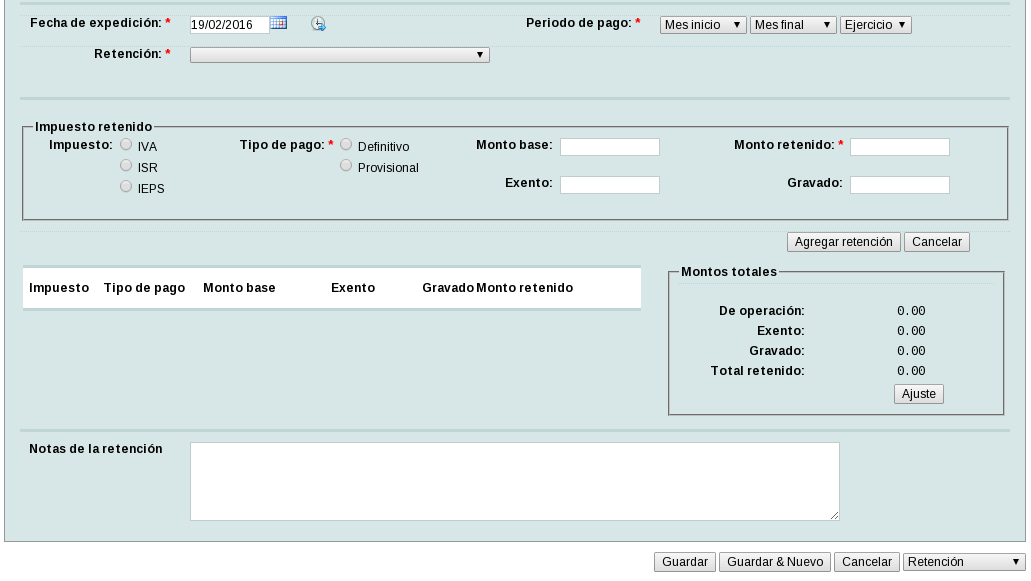
Task: Select the IVA tax radio button
Action: tap(126, 144)
